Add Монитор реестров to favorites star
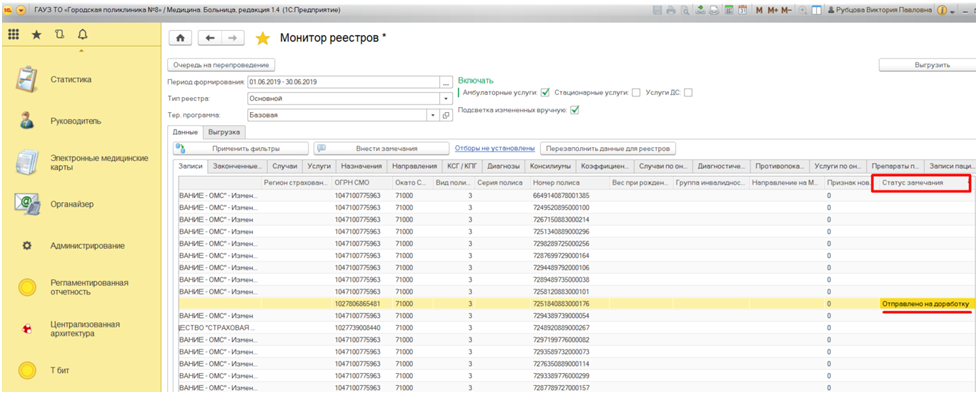Screen dimensions: 978x394 (263, 39)
